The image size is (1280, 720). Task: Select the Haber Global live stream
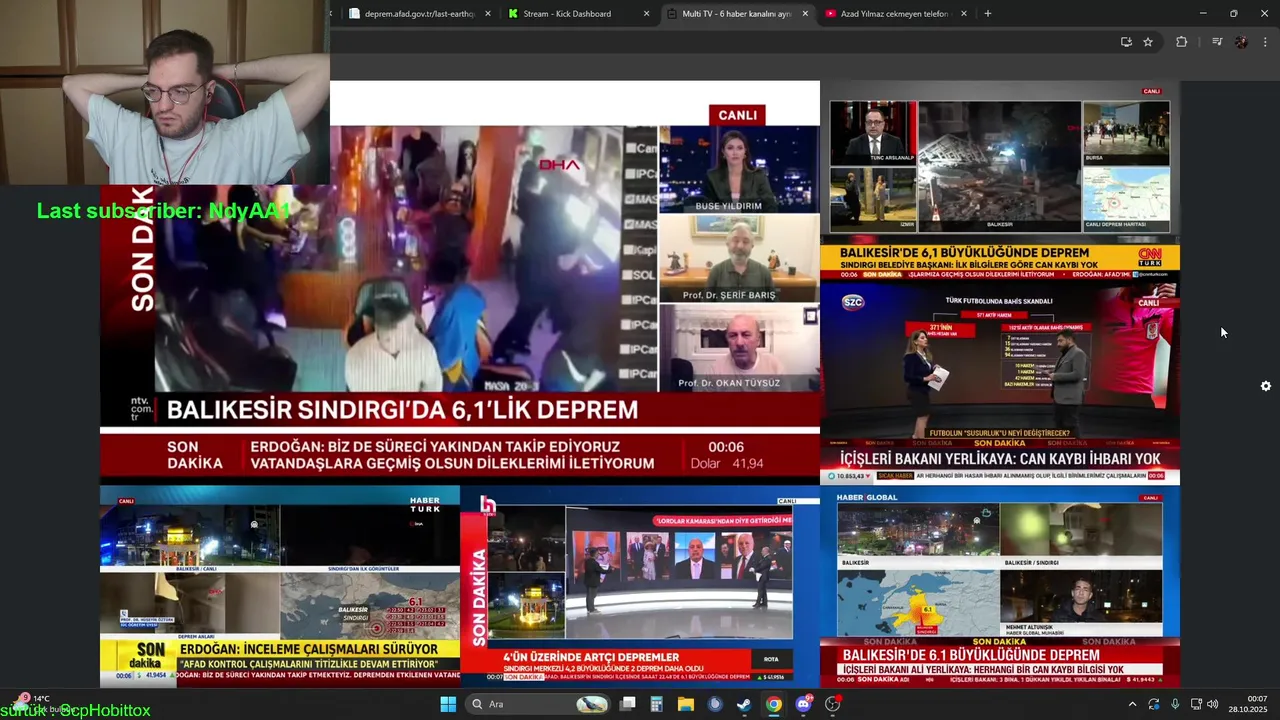[x=1000, y=587]
